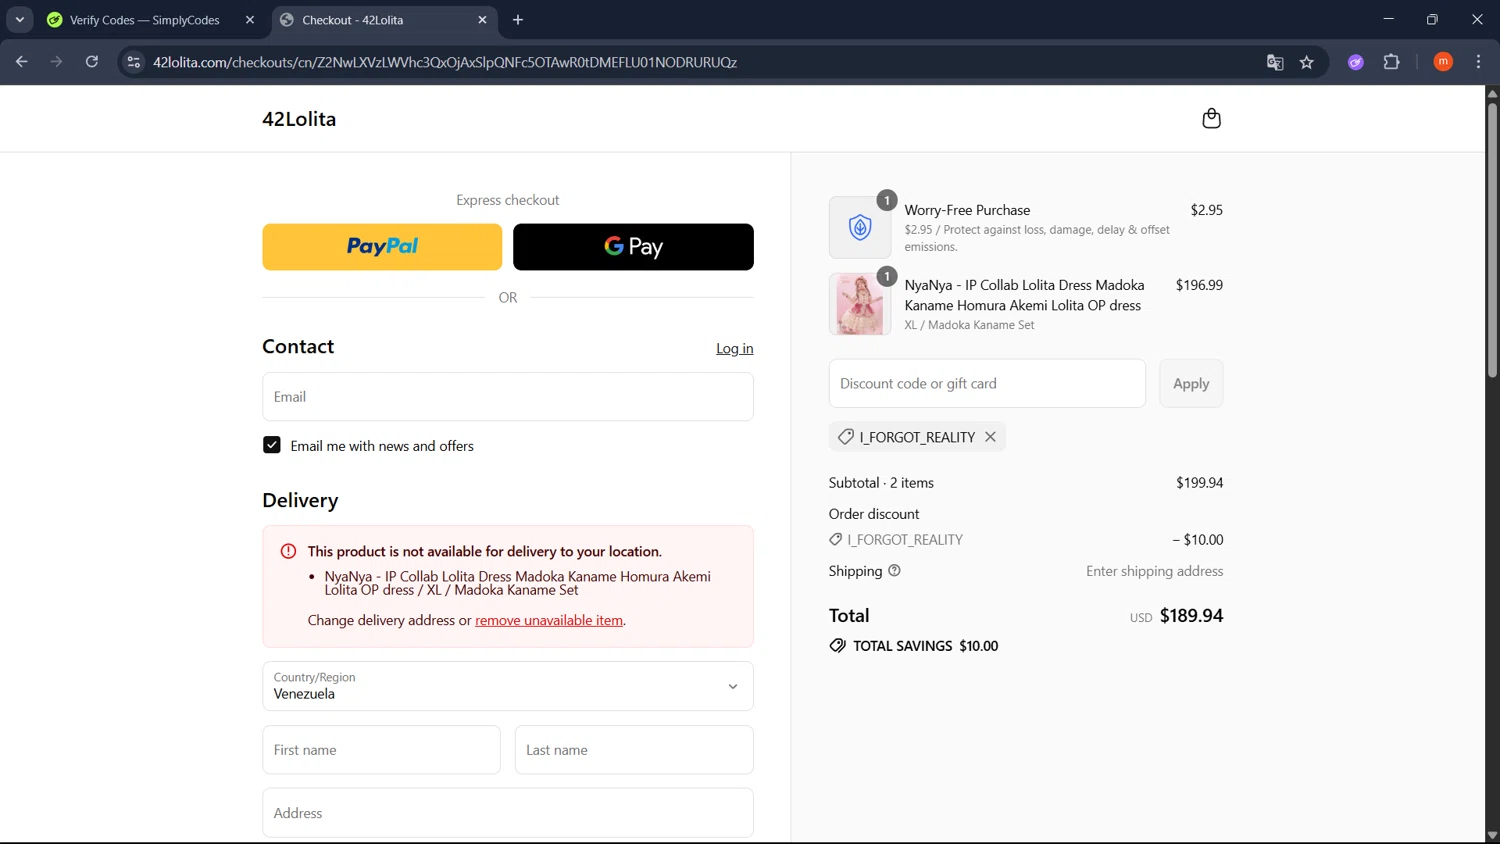Viewport: 1500px width, 844px height.
Task: Close the Verify Codes SimplyCodes tab
Action: click(250, 20)
